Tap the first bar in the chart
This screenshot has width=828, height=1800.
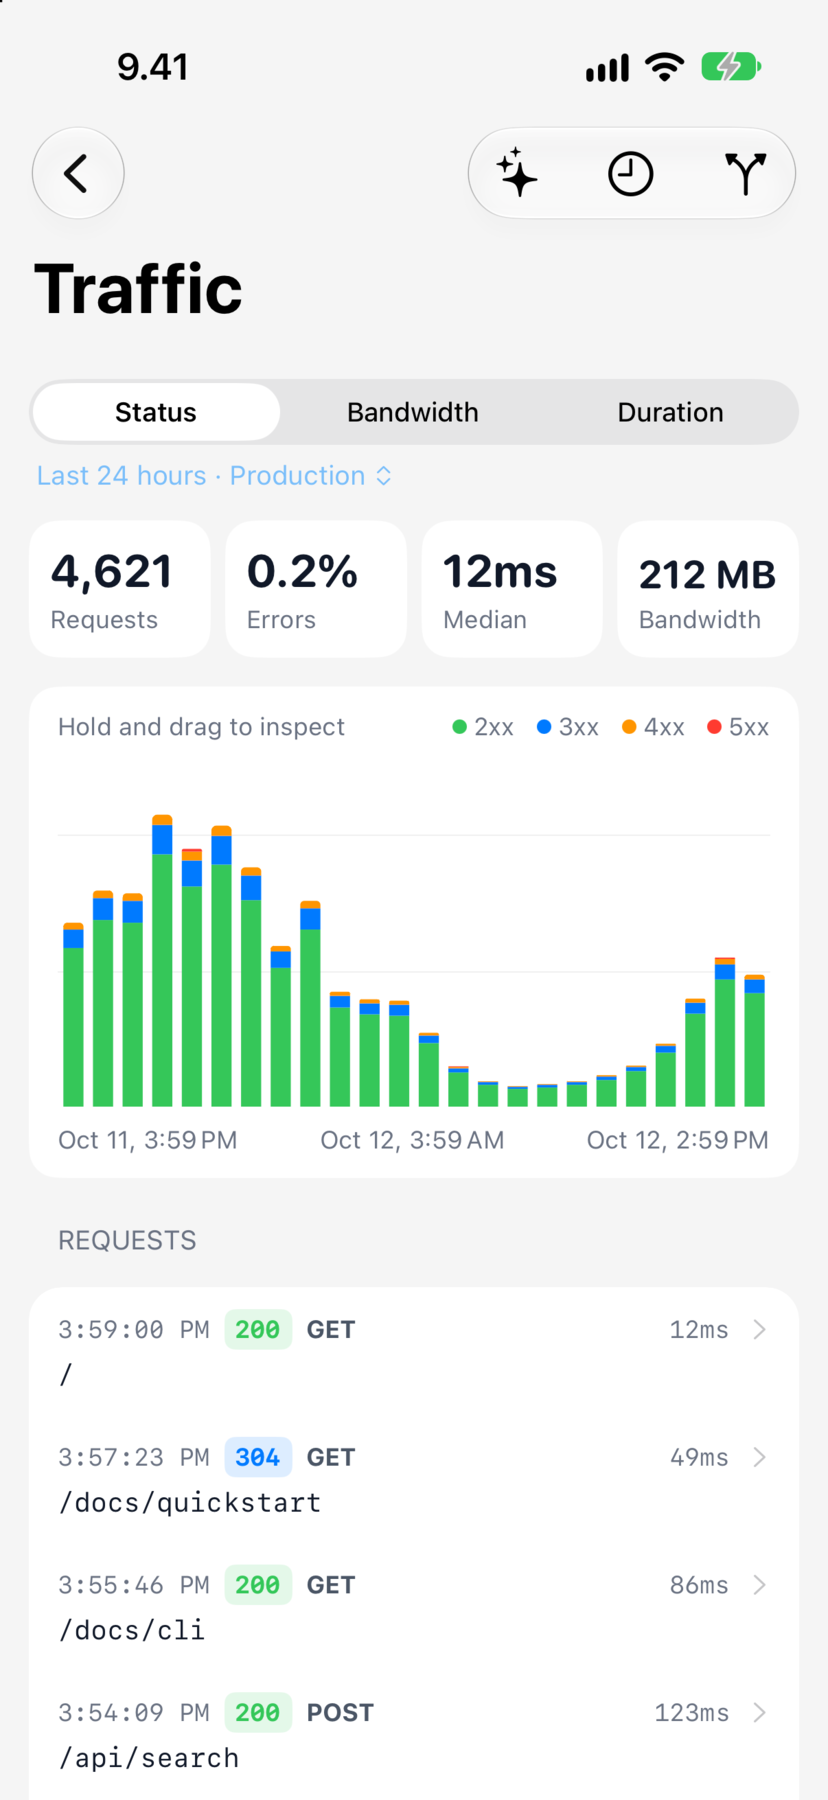click(73, 1014)
